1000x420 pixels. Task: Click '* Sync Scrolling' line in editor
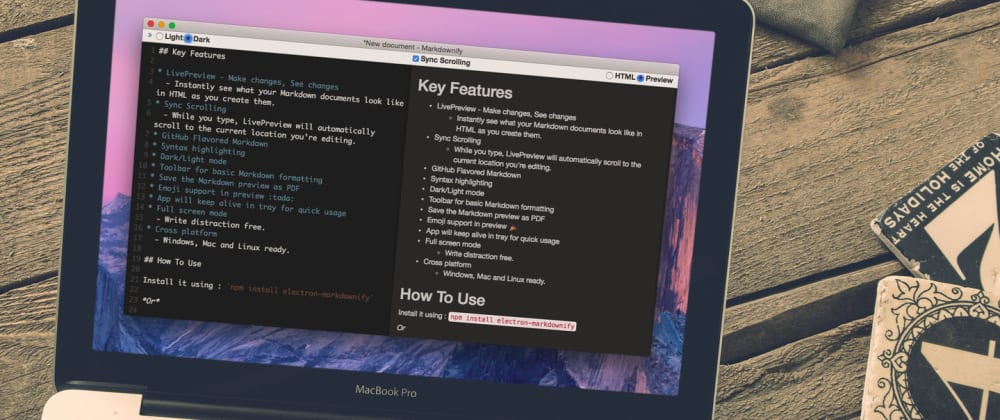pyautogui.click(x=190, y=106)
